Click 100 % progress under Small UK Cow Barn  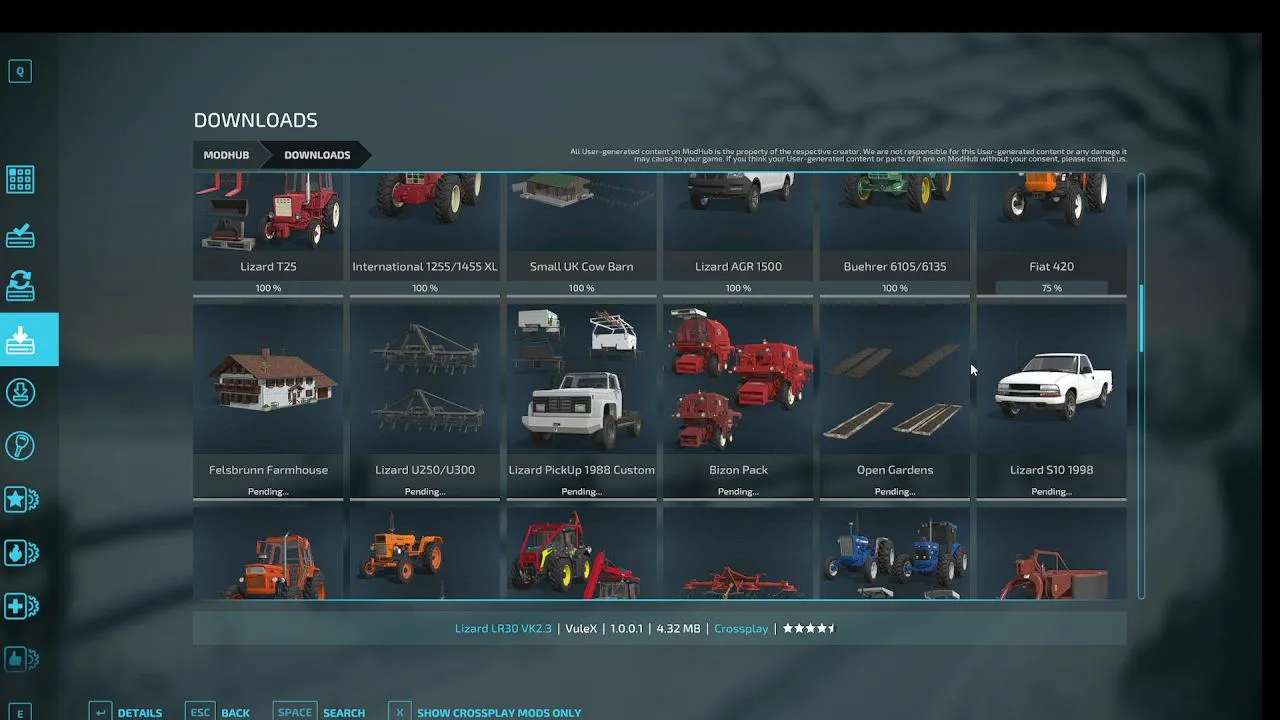coord(582,288)
